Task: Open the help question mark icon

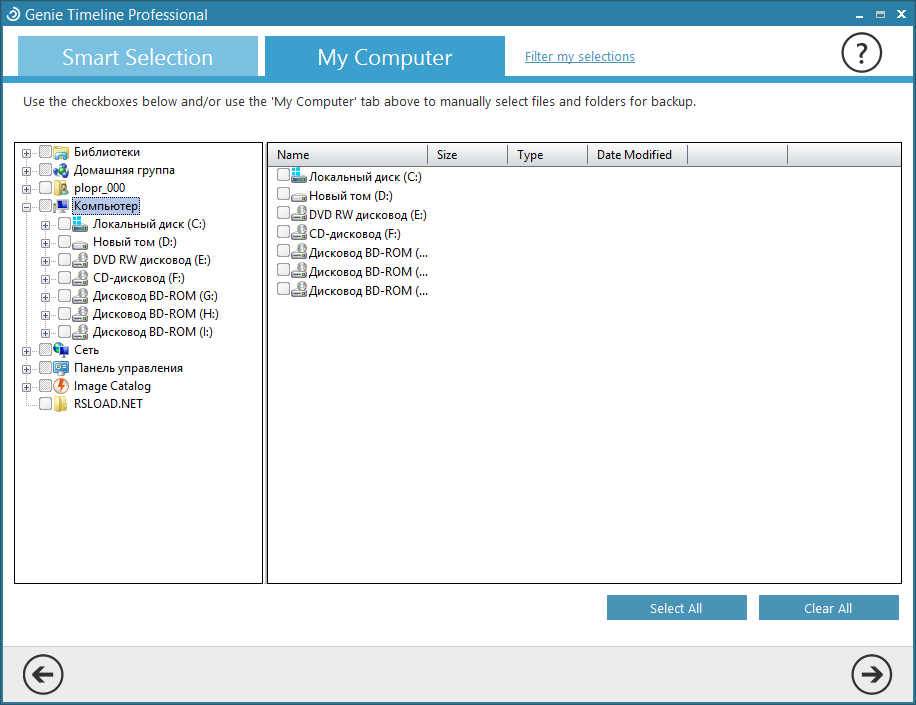Action: click(x=861, y=53)
